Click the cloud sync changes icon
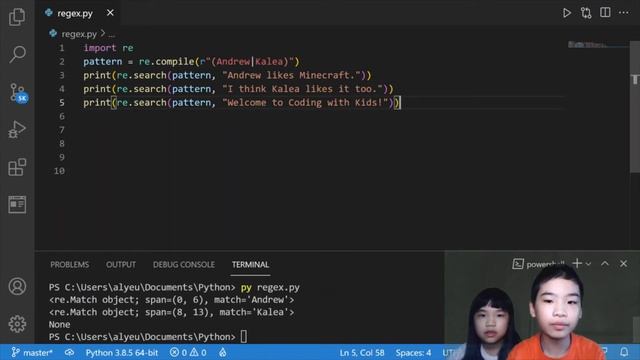640x360 pixels. coord(69,352)
